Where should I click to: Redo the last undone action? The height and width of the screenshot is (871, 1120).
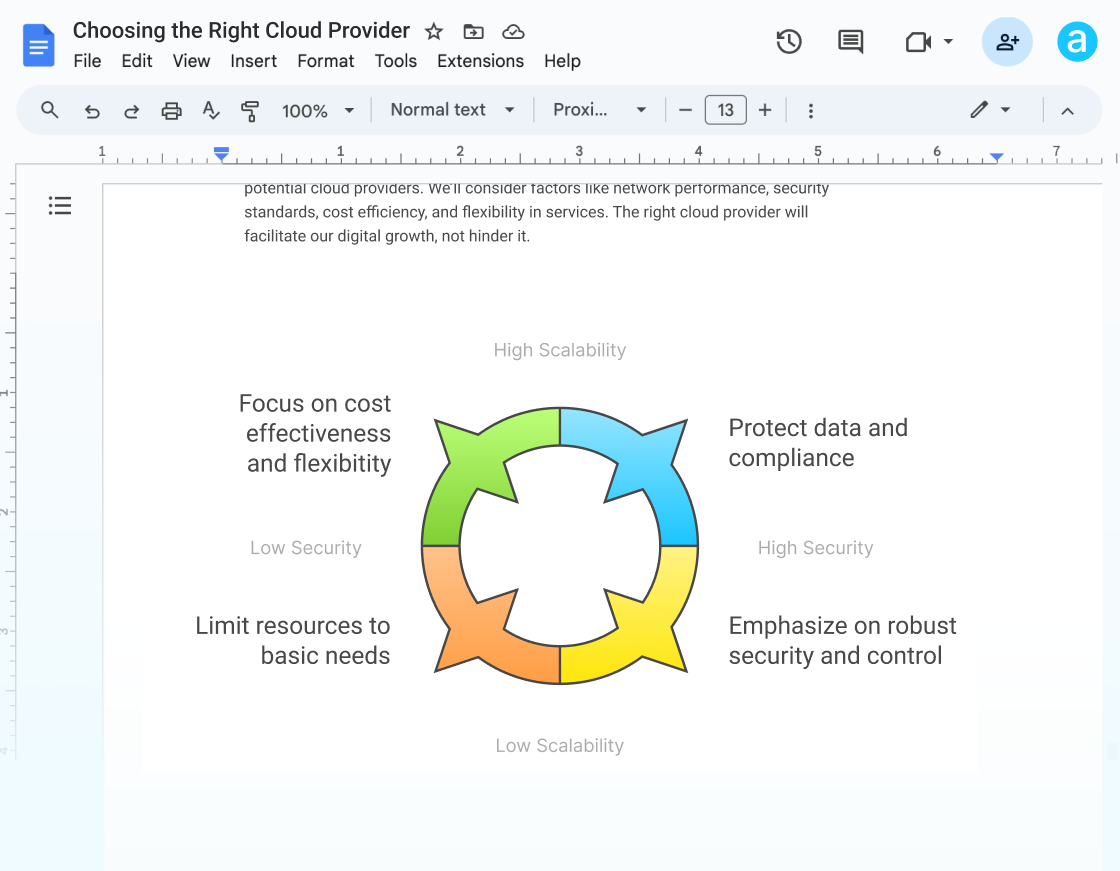point(131,110)
